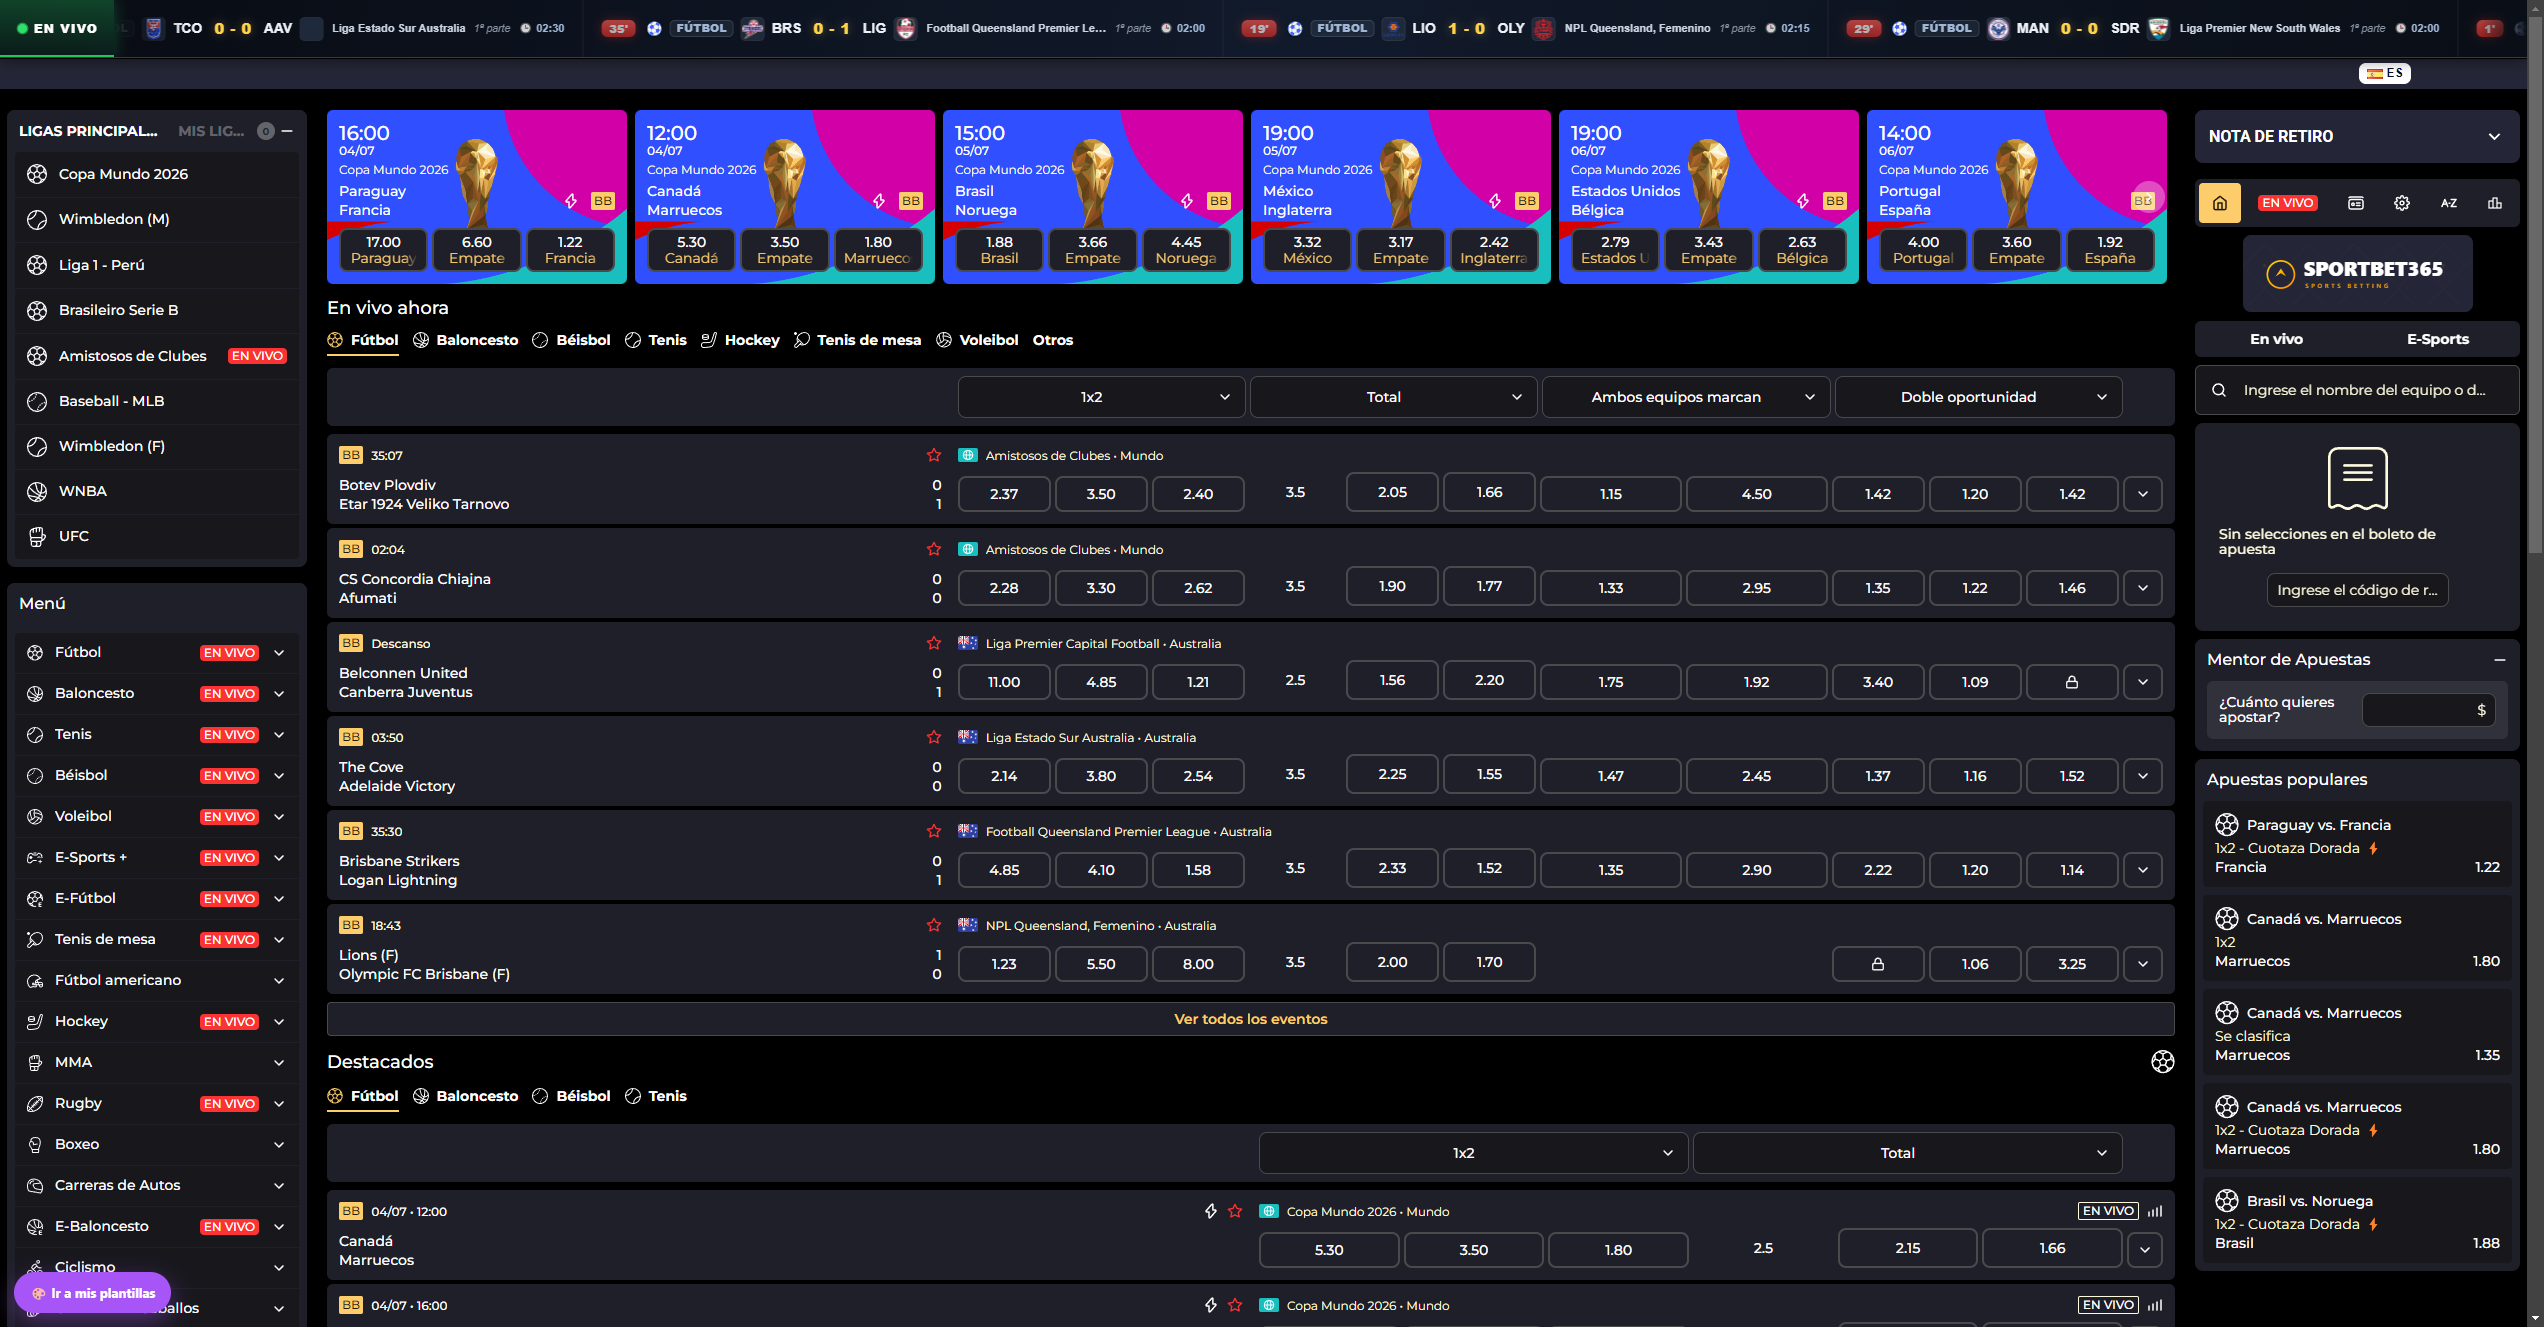
Task: Click BB badge on Brasil Noruega card
Action: 1218,201
